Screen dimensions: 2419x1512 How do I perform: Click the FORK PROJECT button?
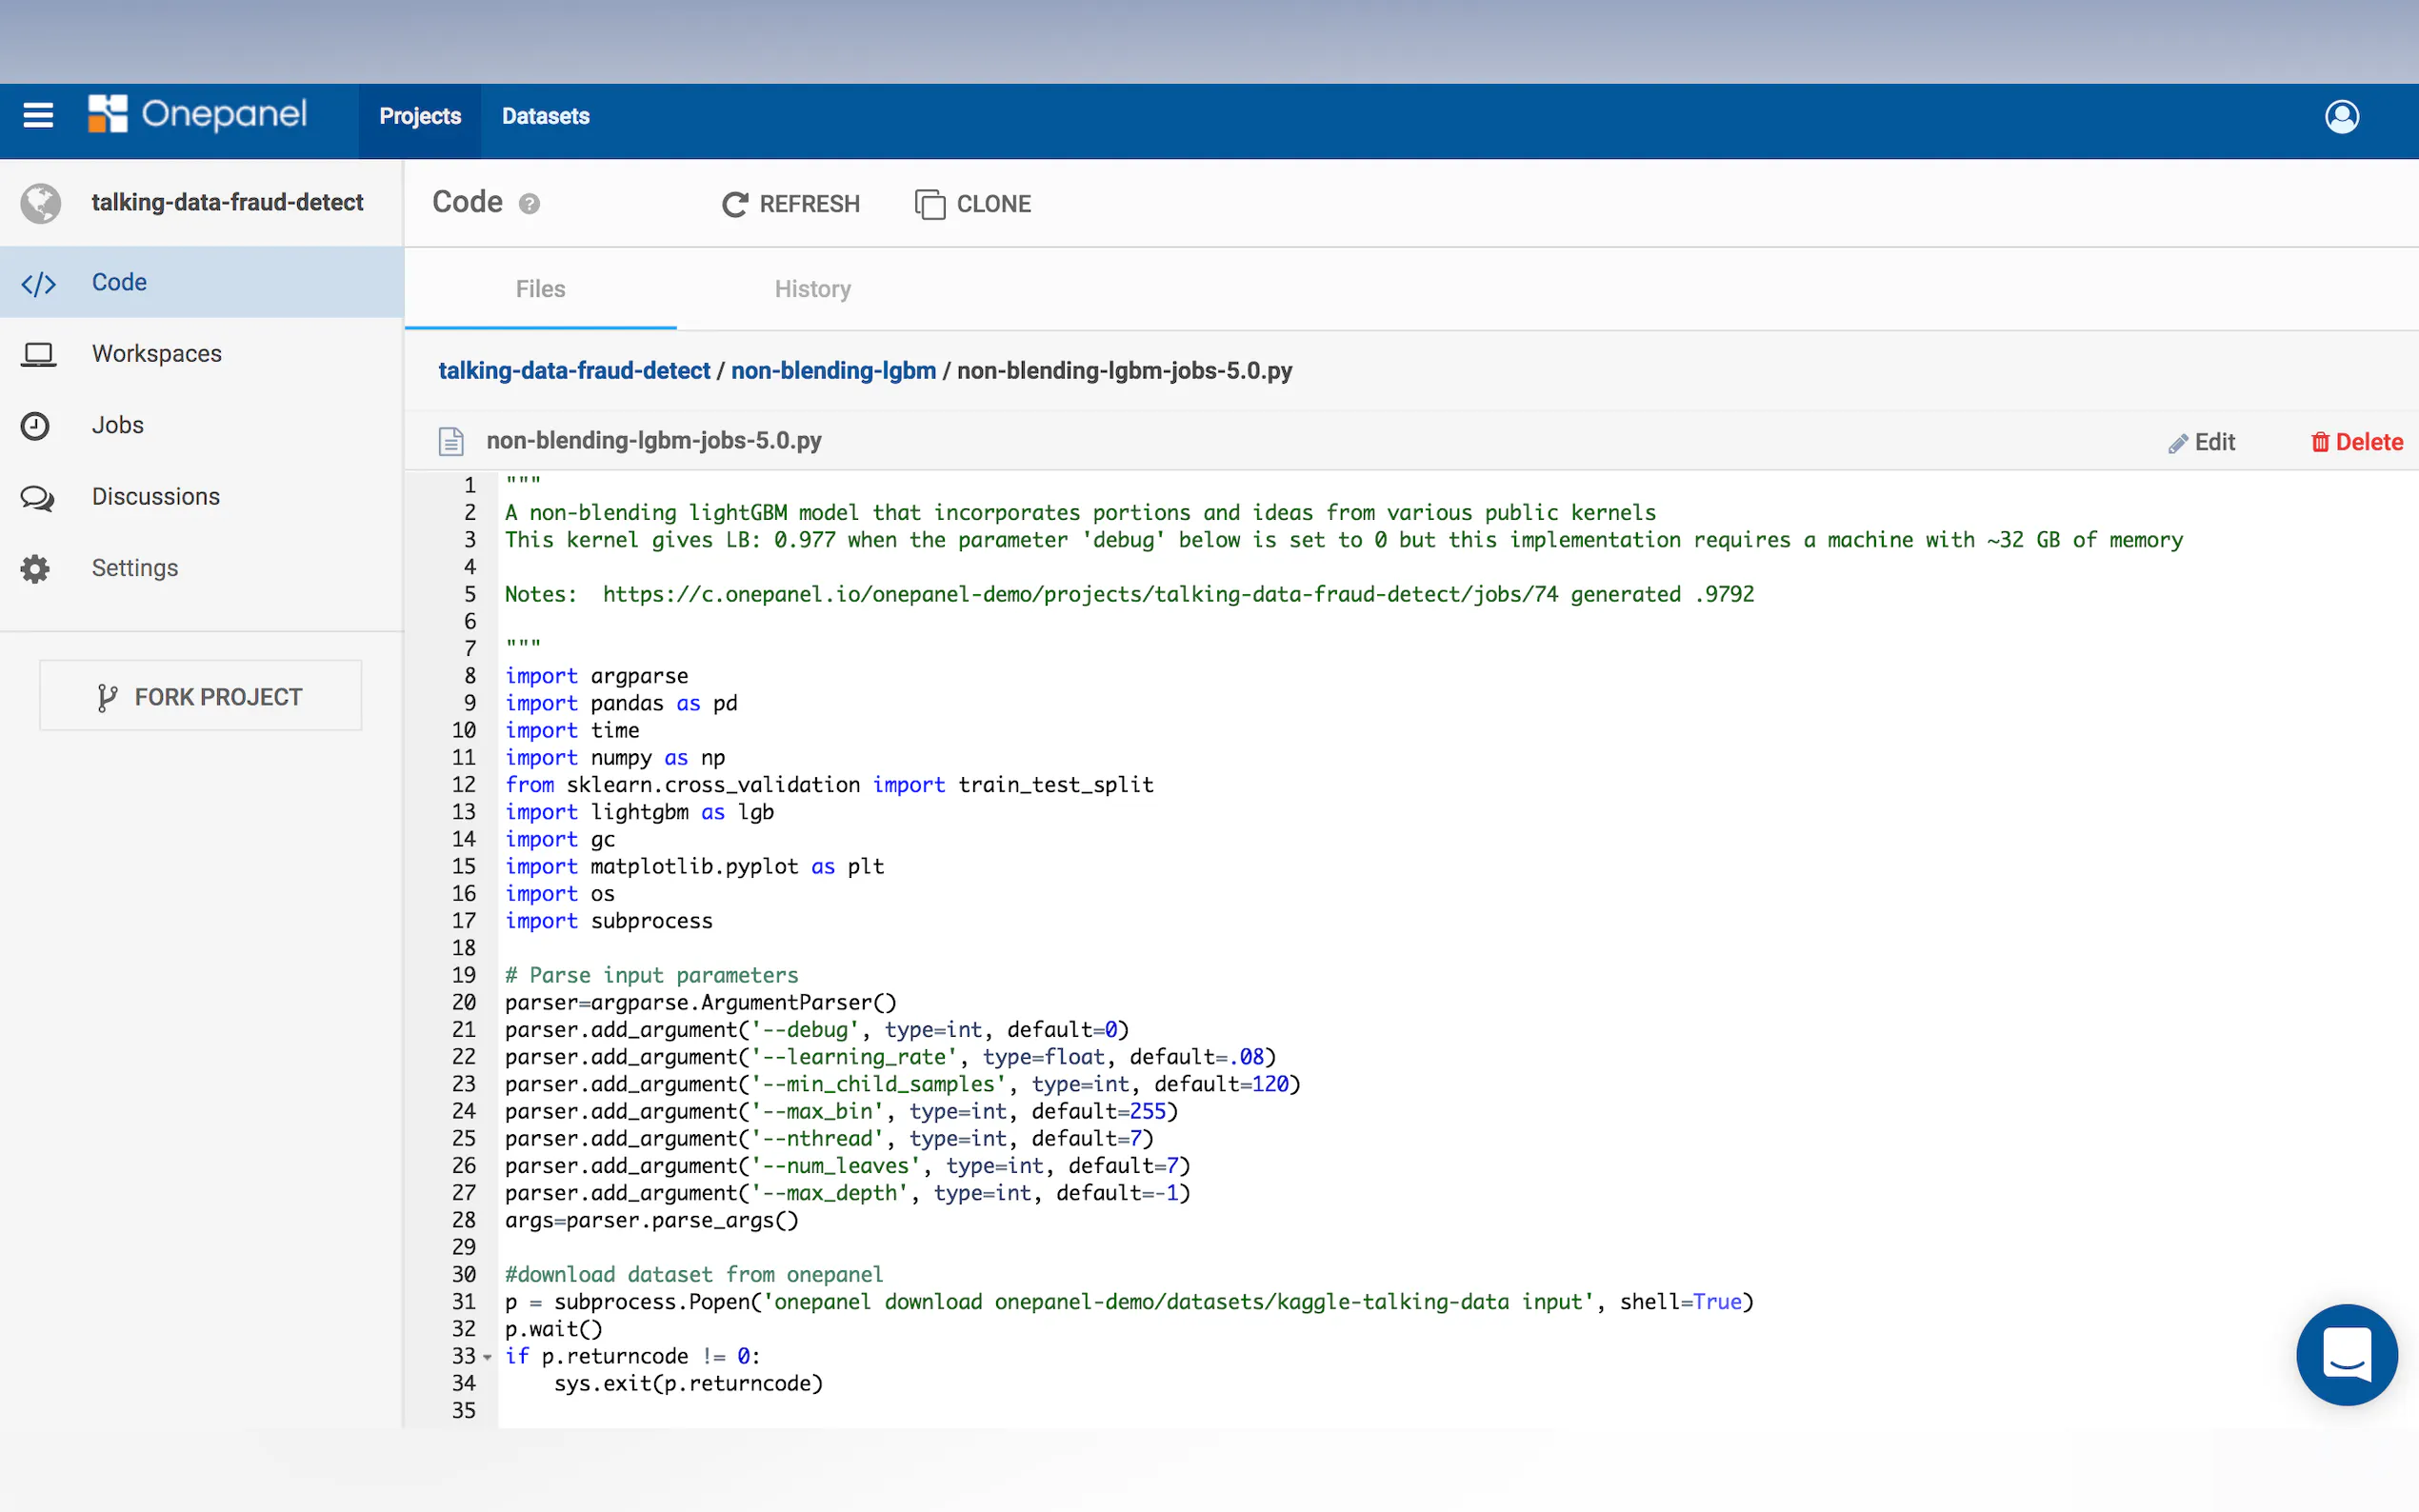click(x=200, y=696)
